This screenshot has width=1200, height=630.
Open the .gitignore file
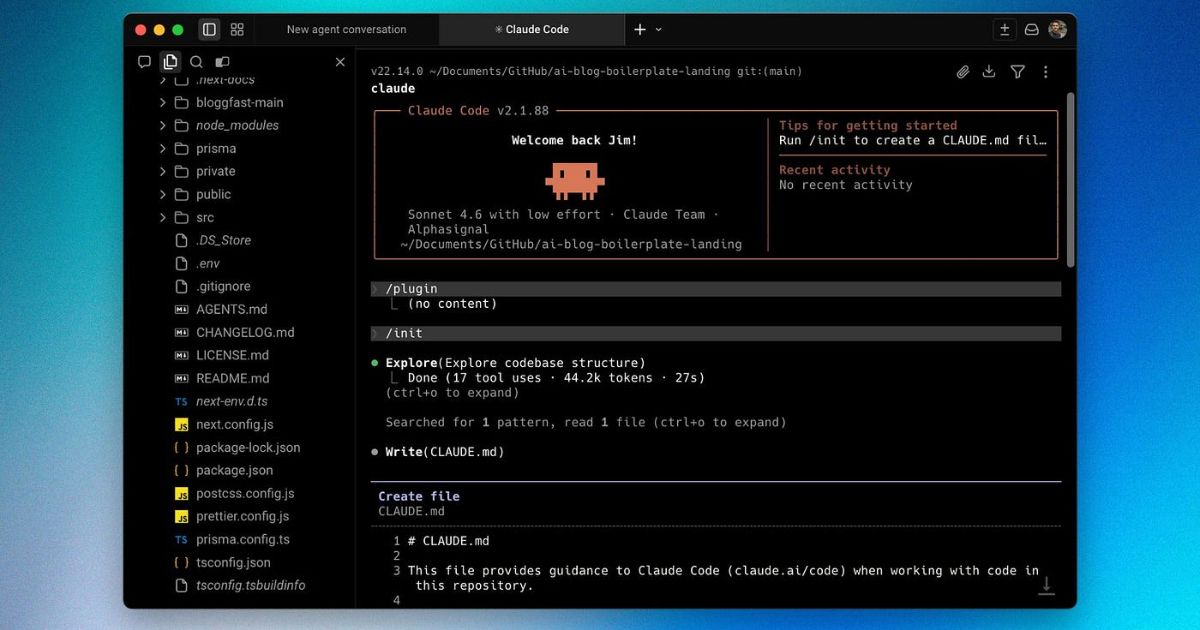click(222, 287)
